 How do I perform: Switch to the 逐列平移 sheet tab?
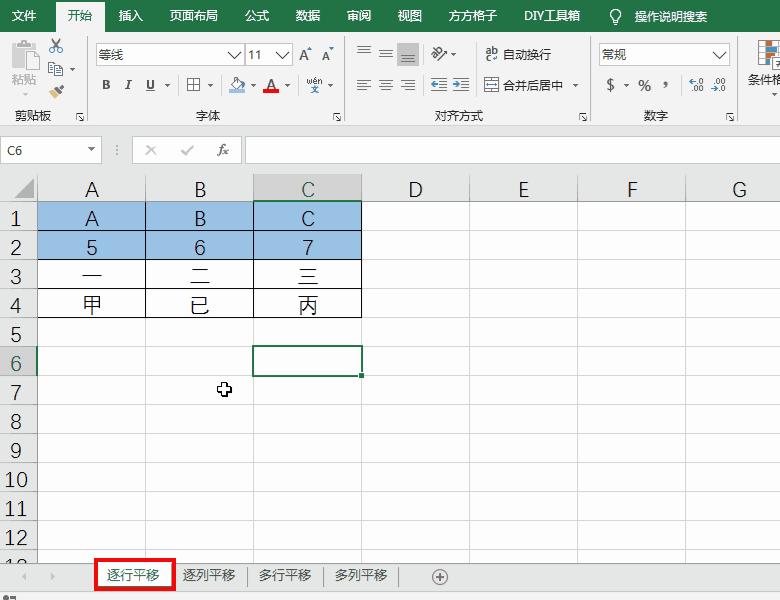[x=208, y=575]
